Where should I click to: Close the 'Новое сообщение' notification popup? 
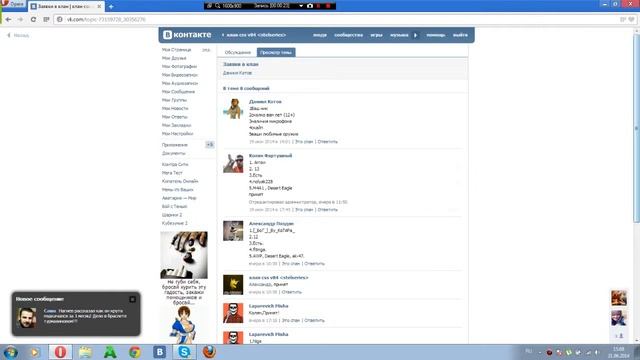tap(132, 299)
